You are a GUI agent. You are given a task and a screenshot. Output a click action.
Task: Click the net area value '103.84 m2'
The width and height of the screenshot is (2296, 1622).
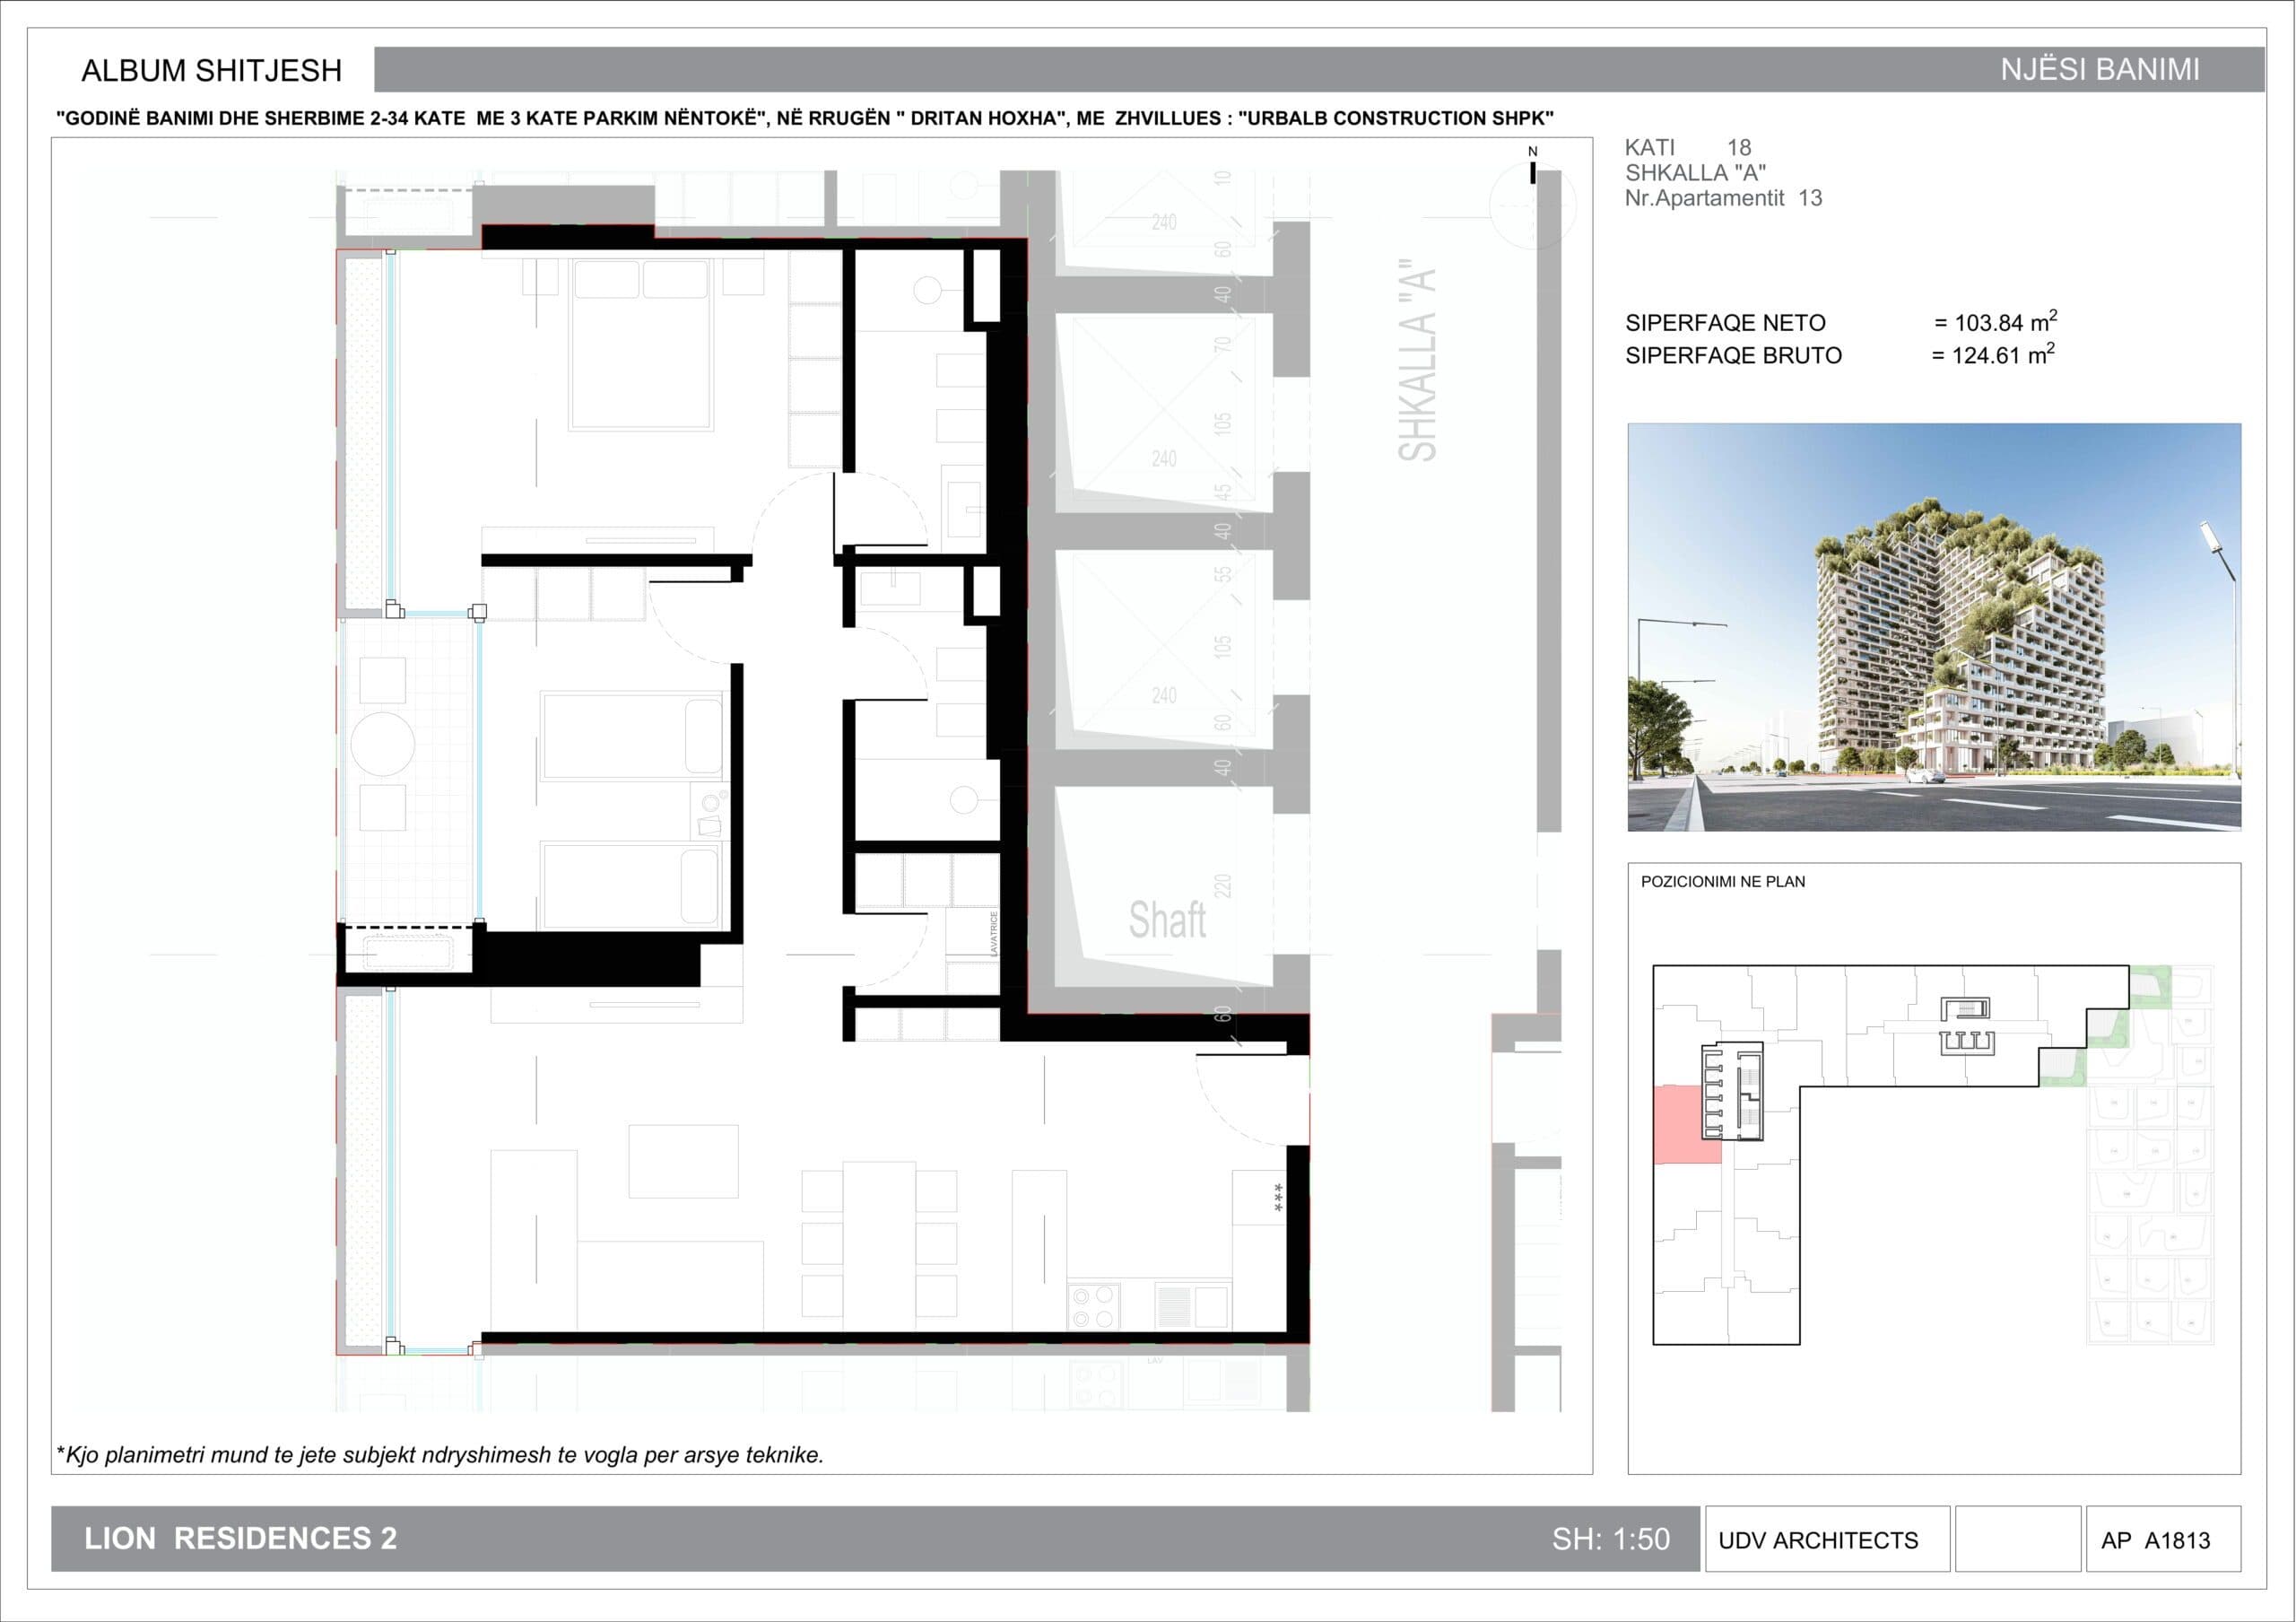coord(2005,321)
